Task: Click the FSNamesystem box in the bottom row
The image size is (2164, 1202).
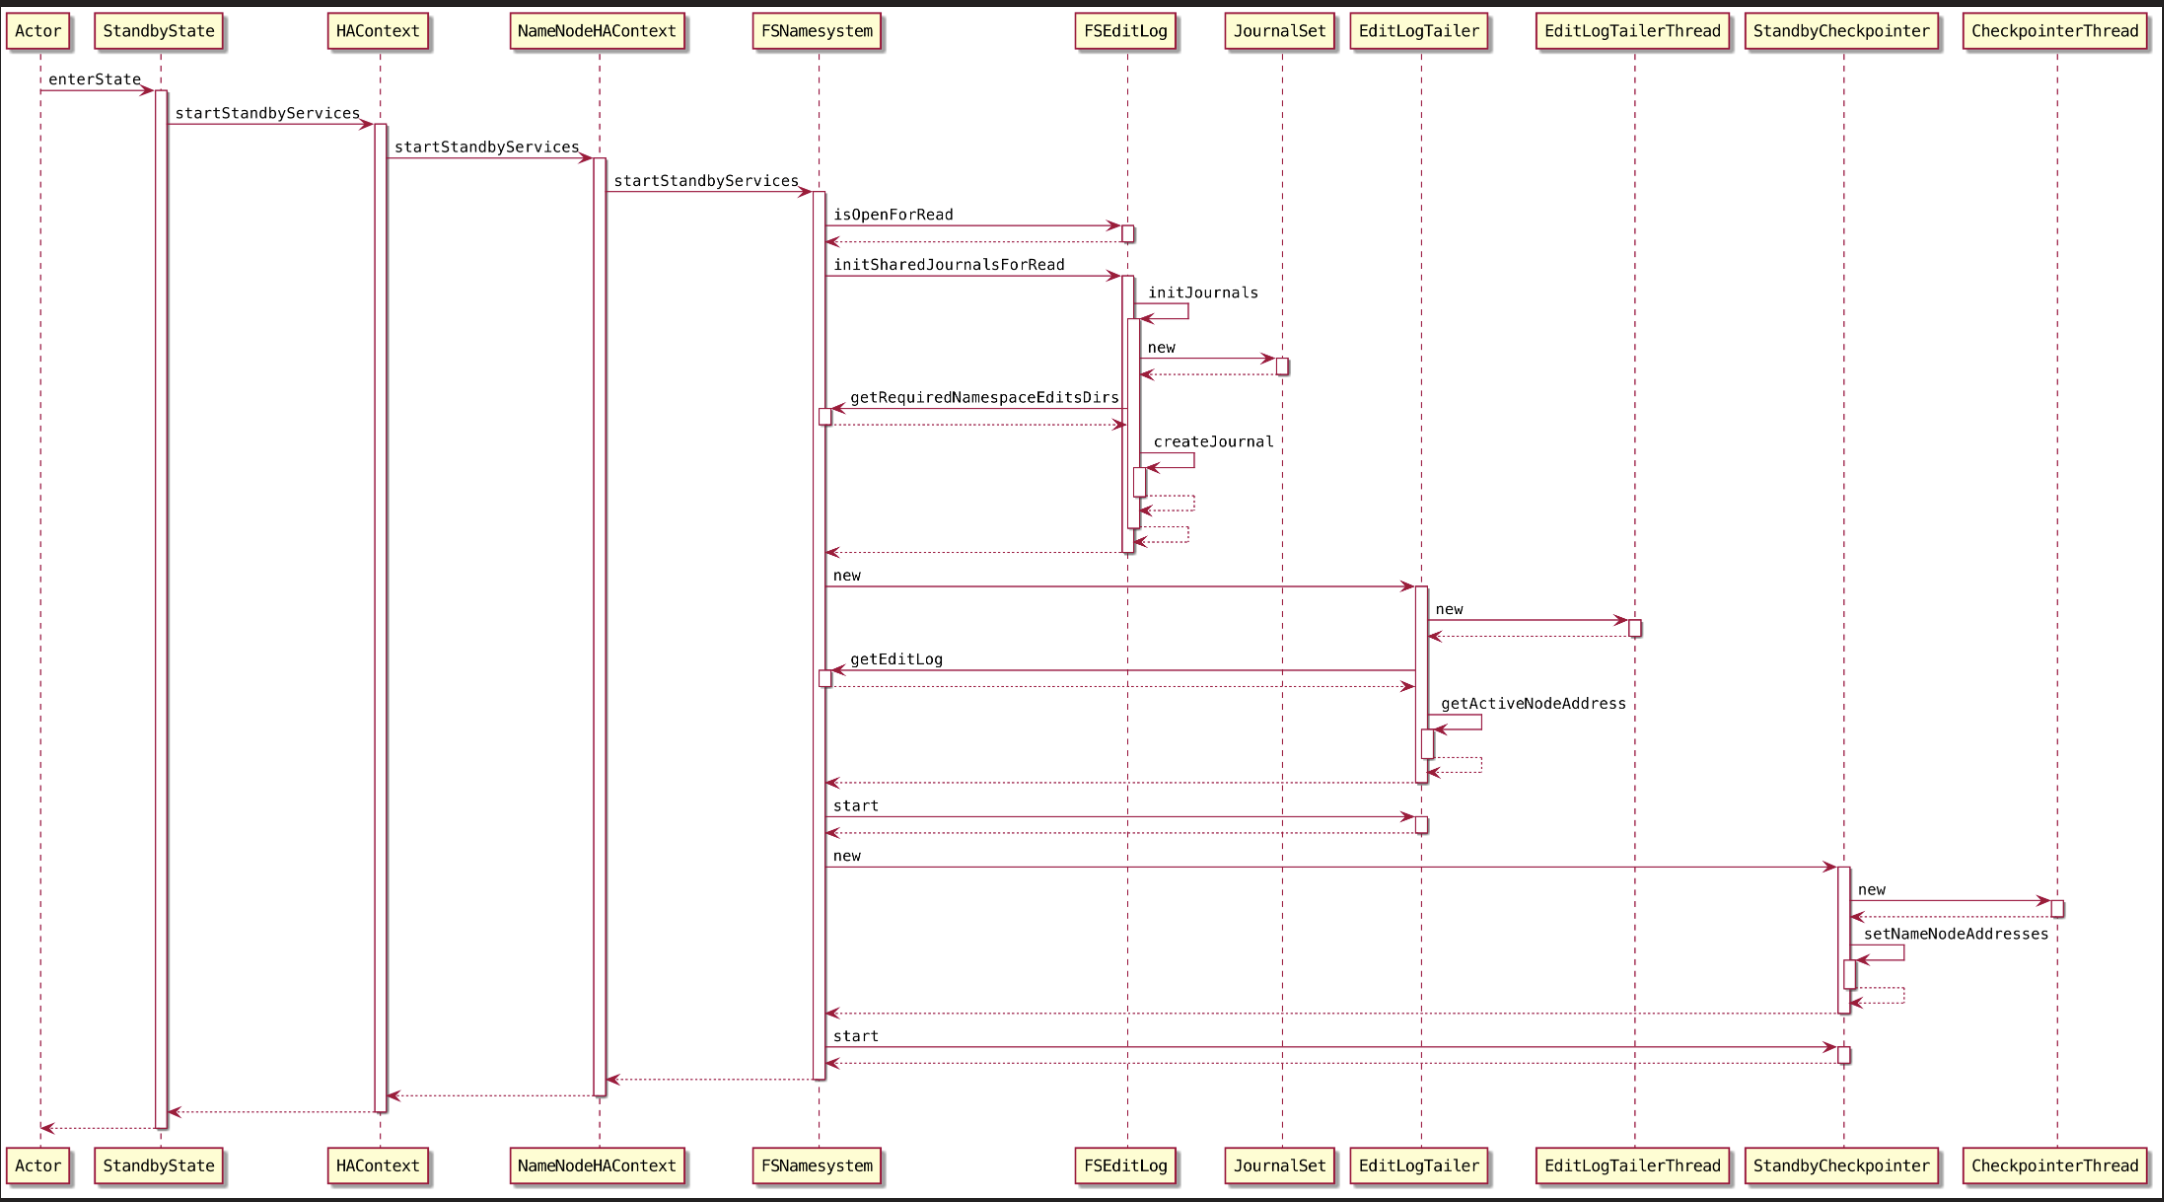Action: (x=817, y=1165)
